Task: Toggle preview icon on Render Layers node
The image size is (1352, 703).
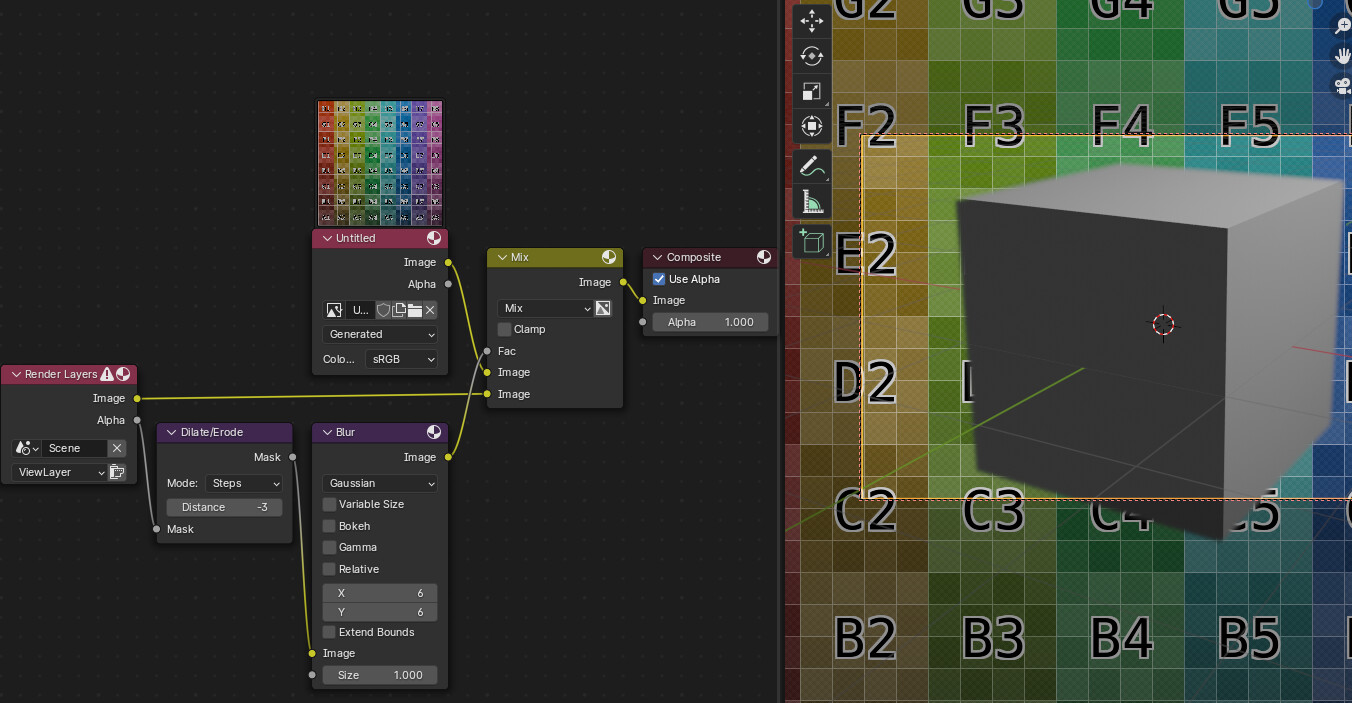Action: (123, 374)
